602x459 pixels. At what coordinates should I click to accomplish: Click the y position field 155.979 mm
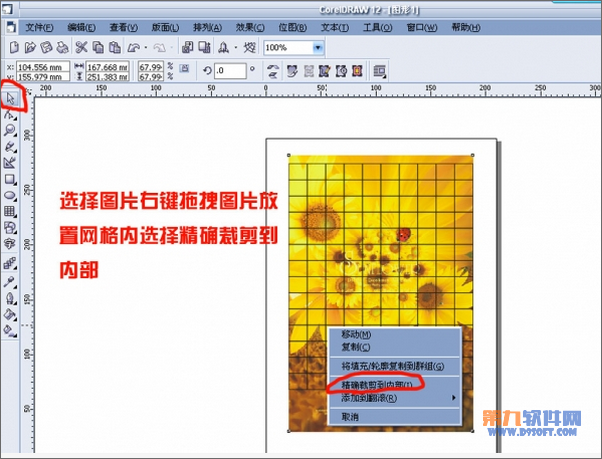[43, 77]
